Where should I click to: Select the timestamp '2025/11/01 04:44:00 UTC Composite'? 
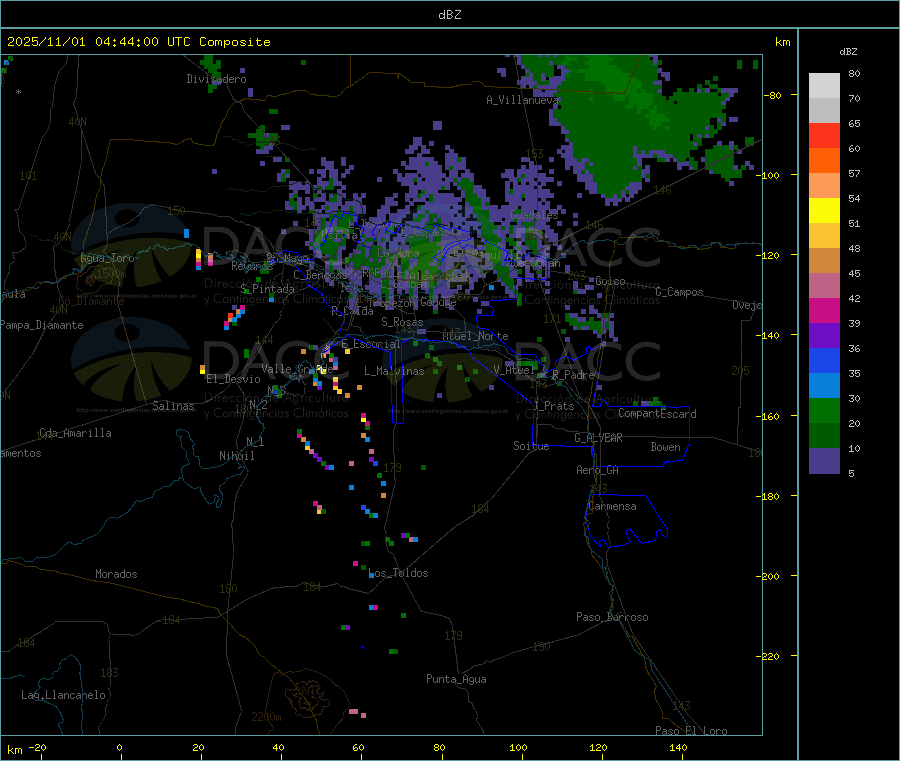click(x=138, y=42)
